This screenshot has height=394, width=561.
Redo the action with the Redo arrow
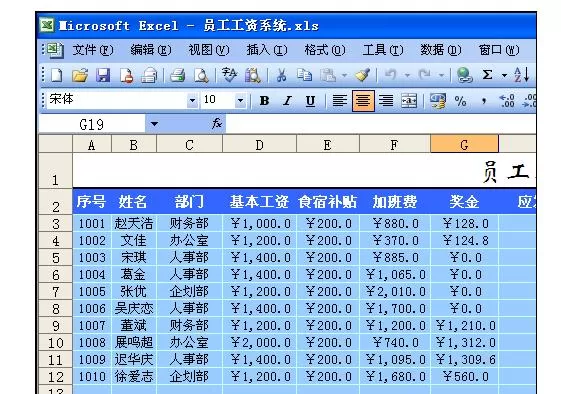[425, 76]
